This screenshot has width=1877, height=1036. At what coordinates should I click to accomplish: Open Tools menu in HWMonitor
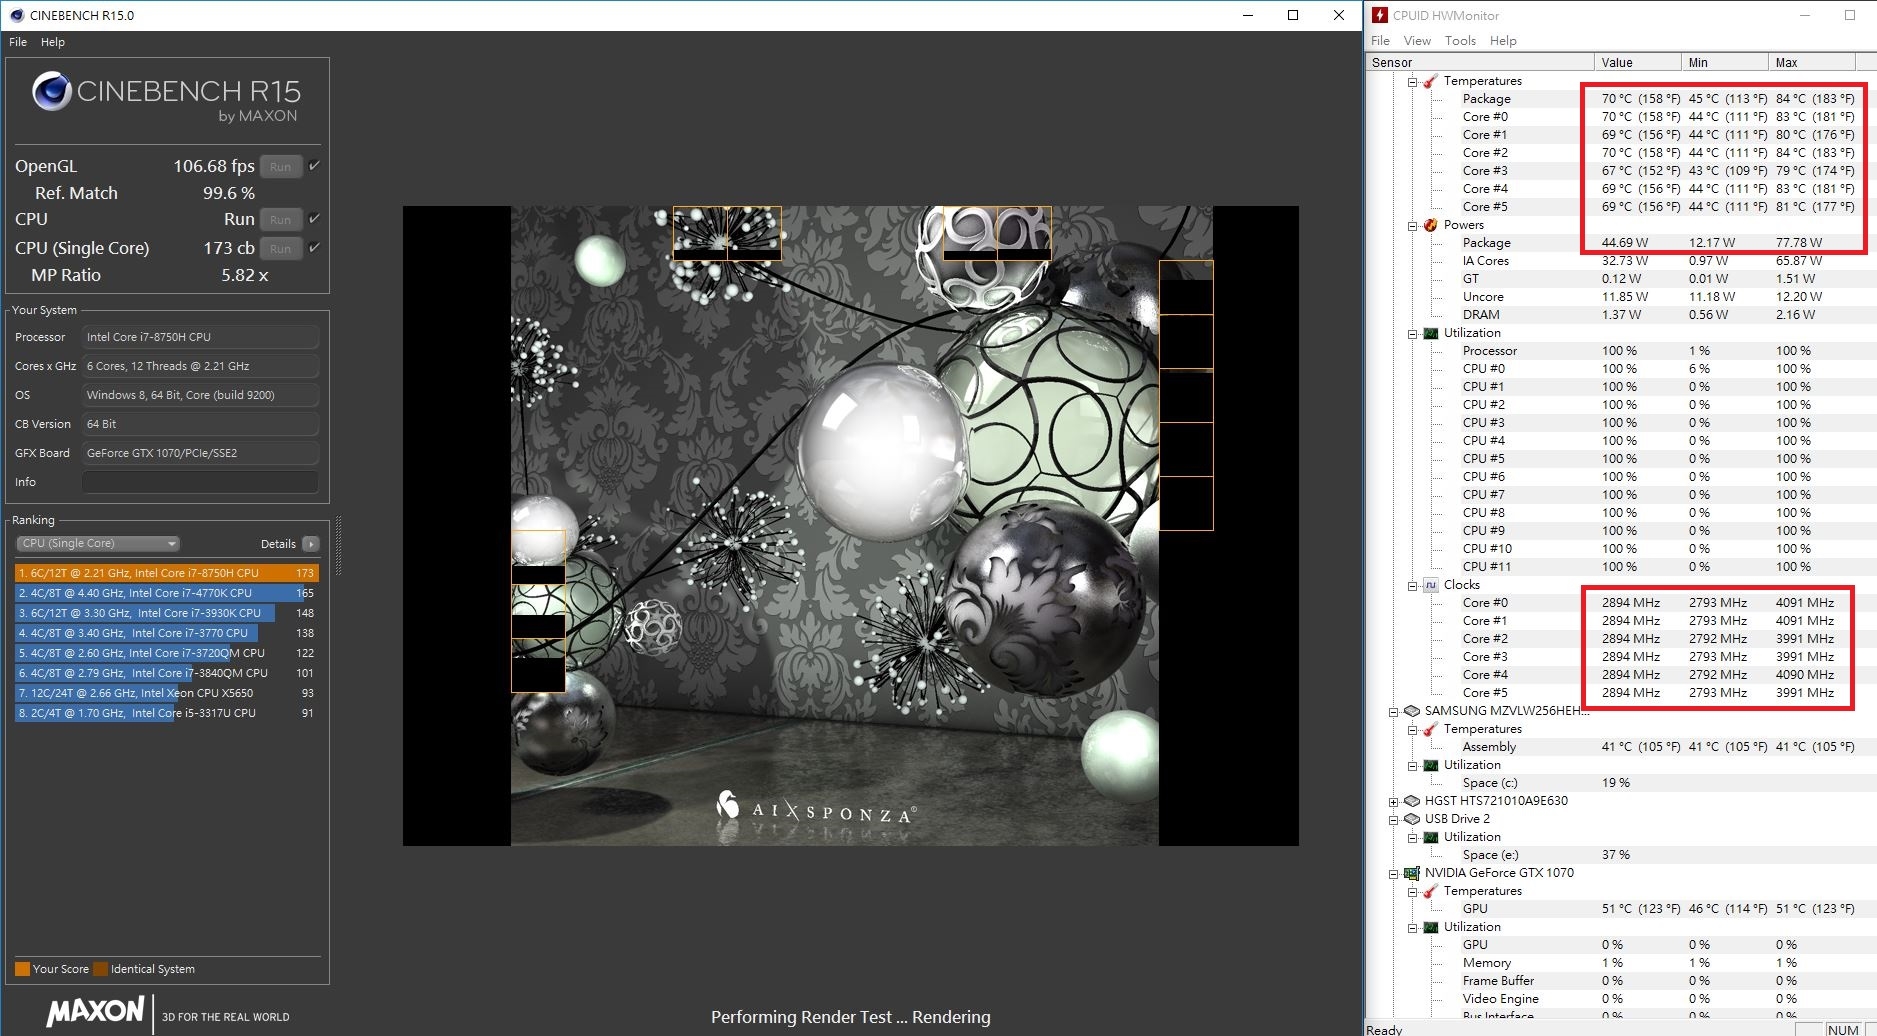click(1460, 40)
